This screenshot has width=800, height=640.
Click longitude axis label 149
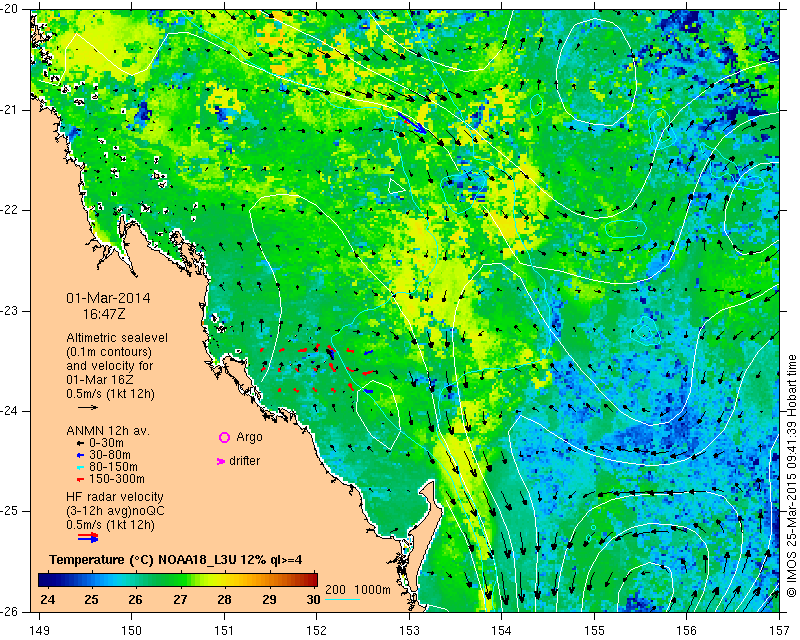(x=40, y=631)
